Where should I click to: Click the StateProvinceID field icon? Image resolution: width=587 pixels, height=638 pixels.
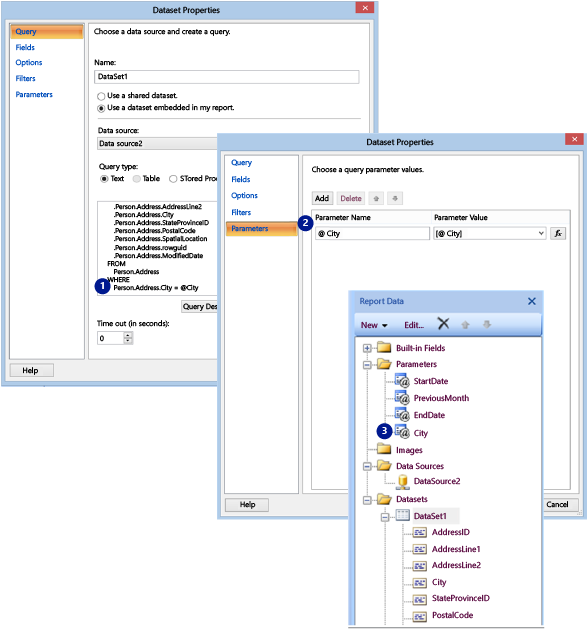[419, 599]
